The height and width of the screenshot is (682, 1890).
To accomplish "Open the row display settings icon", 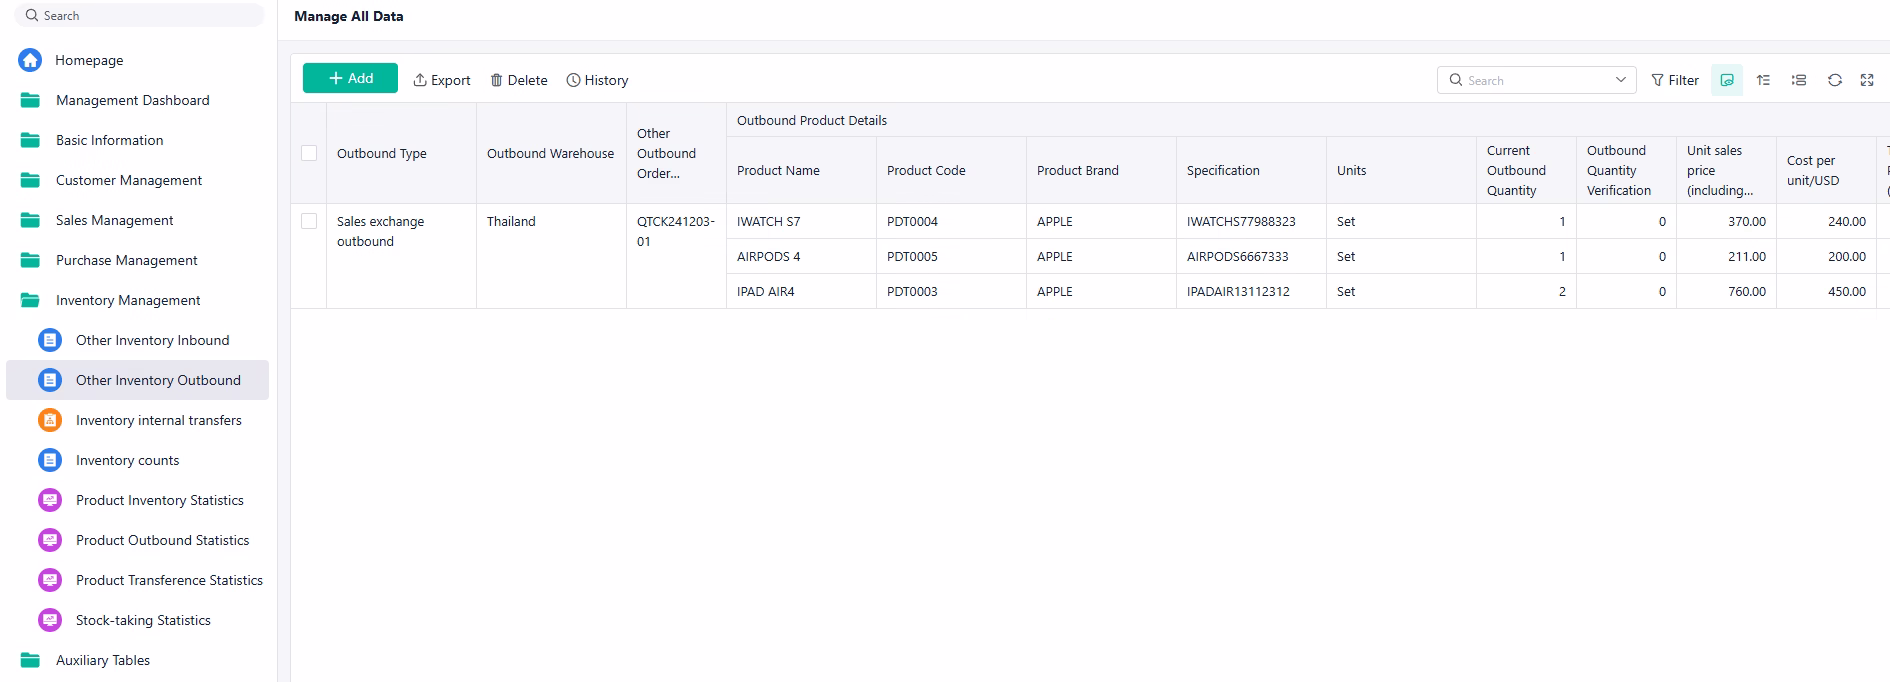I will (1798, 80).
